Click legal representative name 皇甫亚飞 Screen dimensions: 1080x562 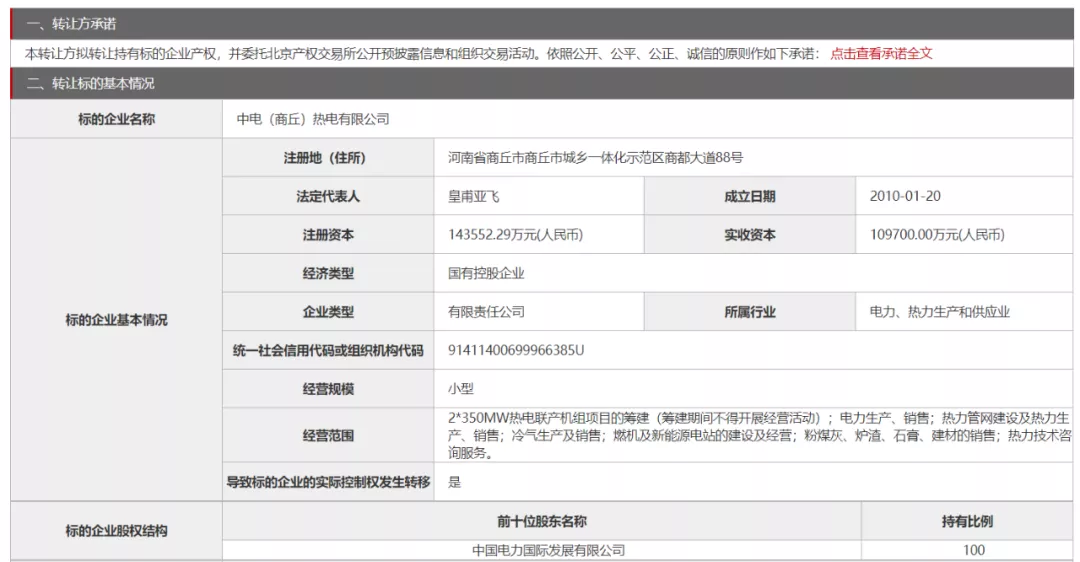pyautogui.click(x=474, y=196)
